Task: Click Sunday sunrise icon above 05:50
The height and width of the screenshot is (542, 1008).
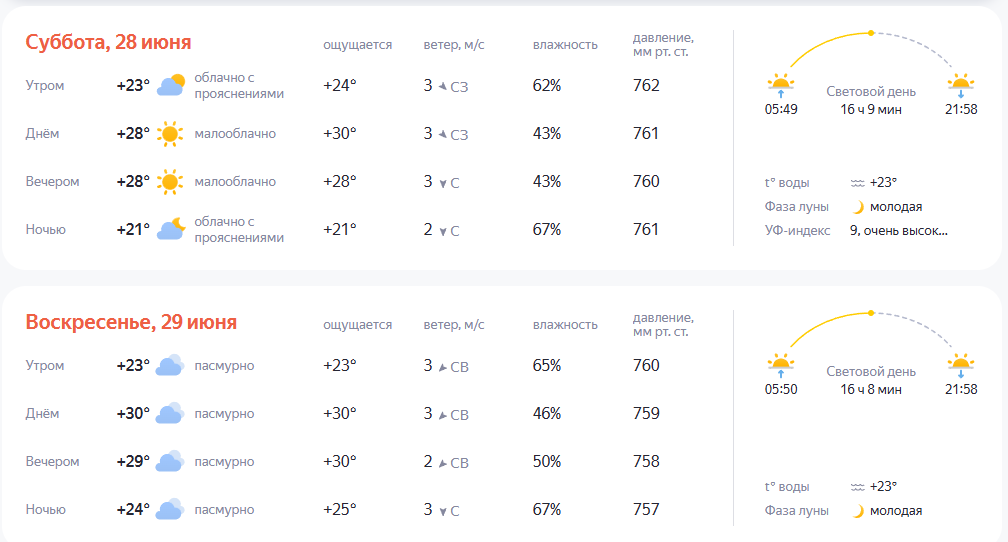Action: [780, 366]
